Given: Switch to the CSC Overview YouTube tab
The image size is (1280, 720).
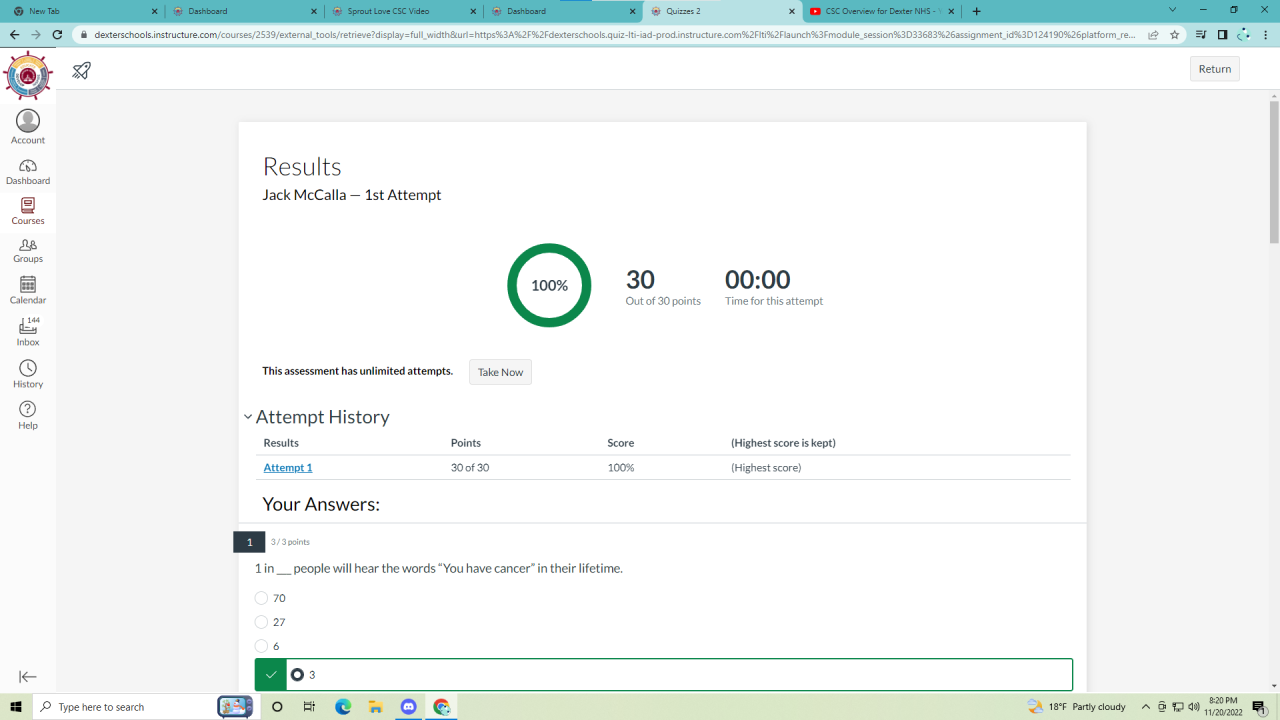Looking at the screenshot, I should coord(882,11).
